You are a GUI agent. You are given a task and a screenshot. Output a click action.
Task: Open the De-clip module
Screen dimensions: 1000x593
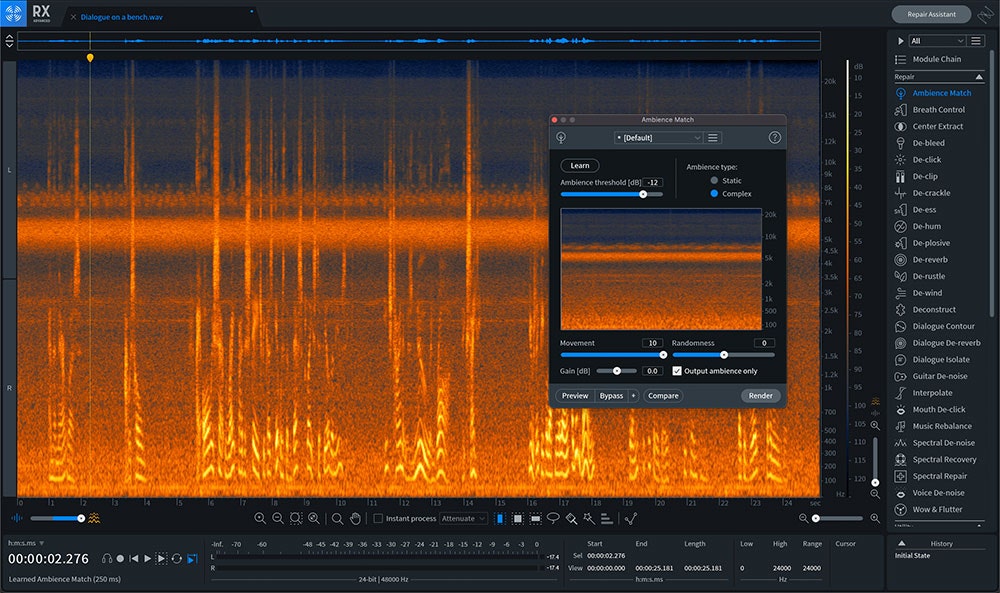pyautogui.click(x=925, y=176)
